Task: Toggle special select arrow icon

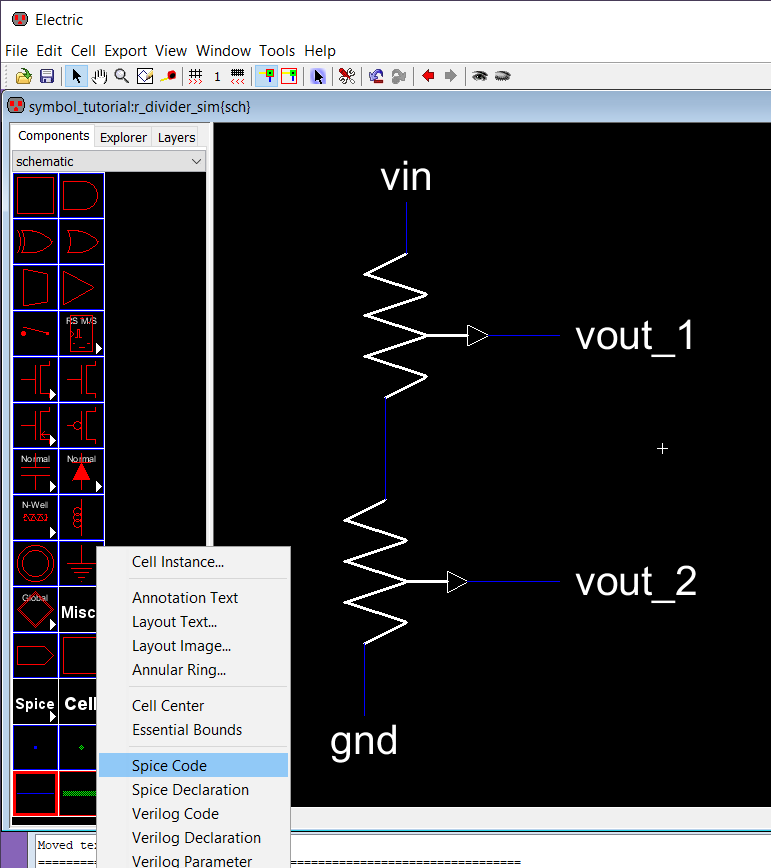Action: pyautogui.click(x=318, y=76)
